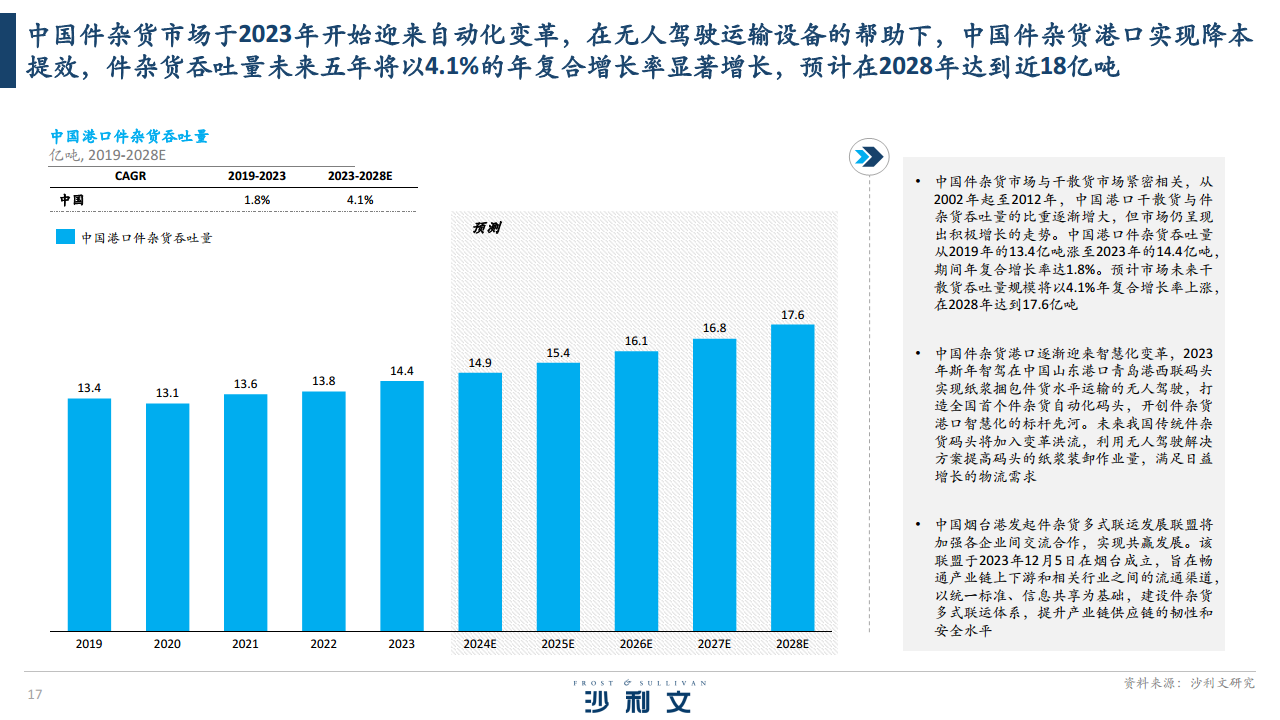The width and height of the screenshot is (1280, 720).
Task: Click the chart title 中国港口件杂货吞吐量
Action: click(x=129, y=137)
